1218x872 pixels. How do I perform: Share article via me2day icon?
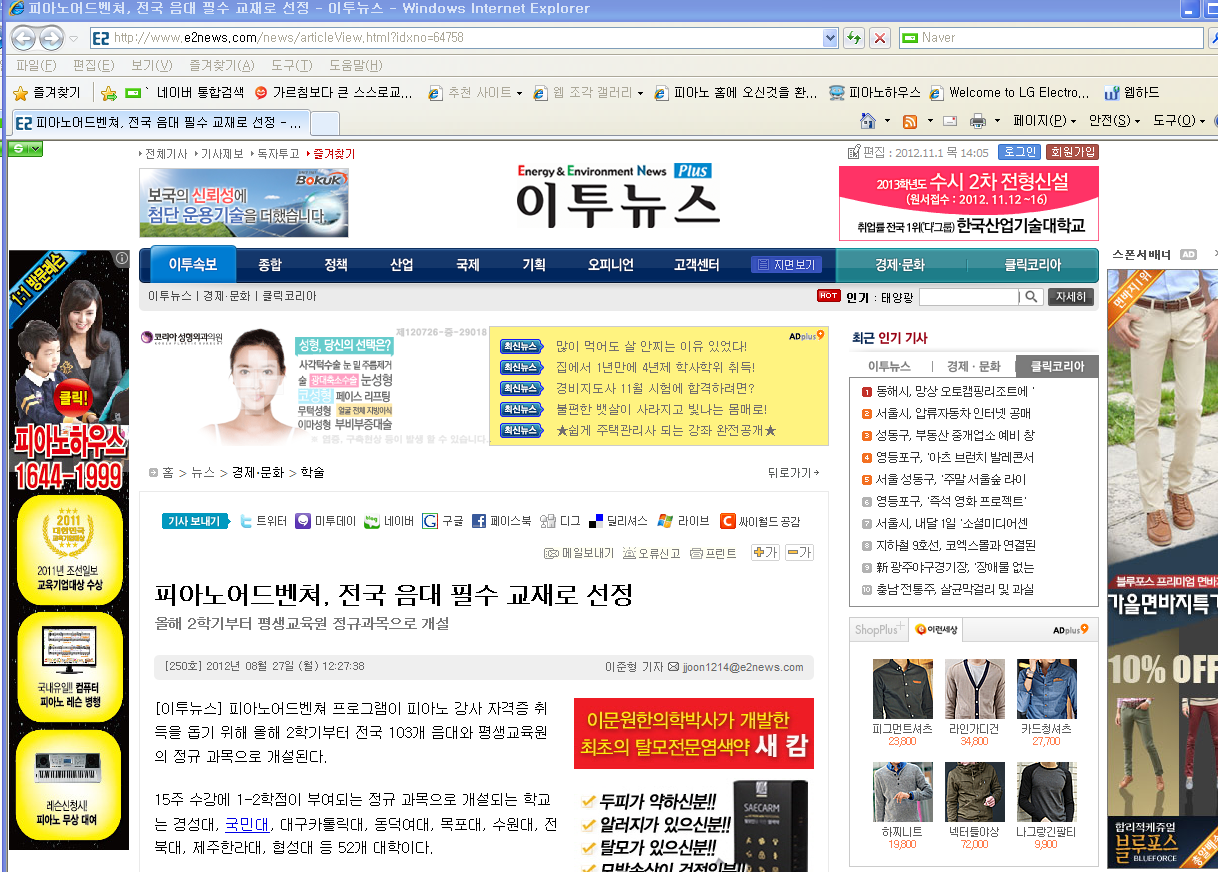[x=303, y=521]
